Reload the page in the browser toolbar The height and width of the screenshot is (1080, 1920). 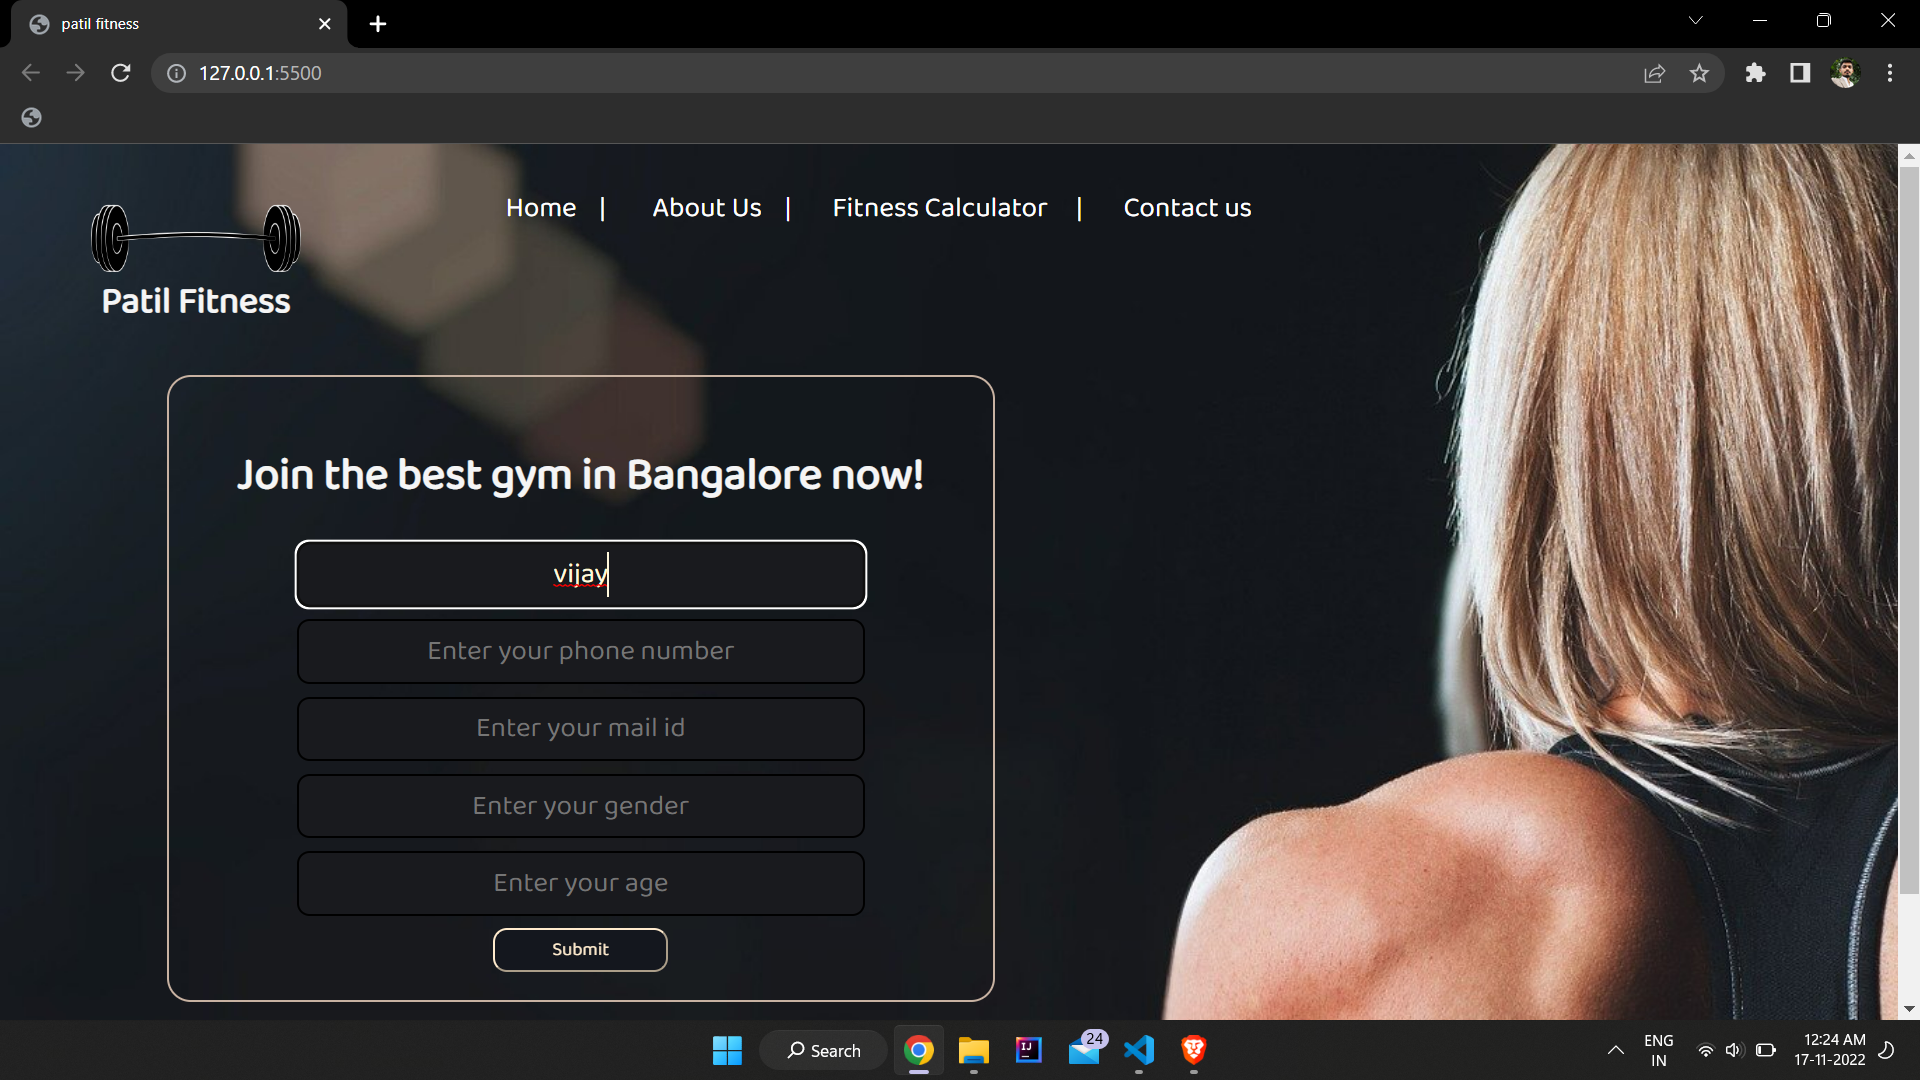coord(120,72)
